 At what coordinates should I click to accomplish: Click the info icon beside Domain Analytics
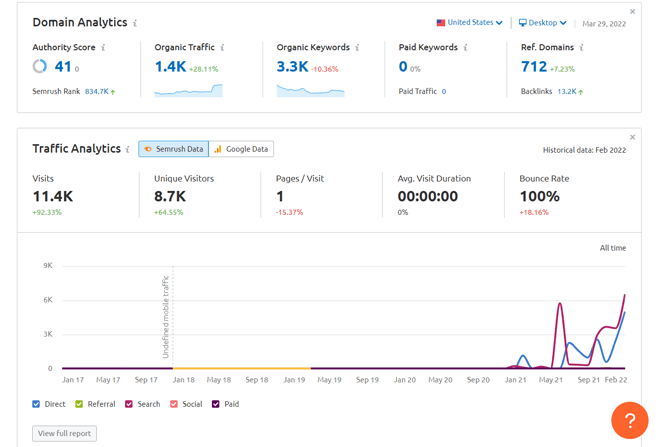point(136,23)
